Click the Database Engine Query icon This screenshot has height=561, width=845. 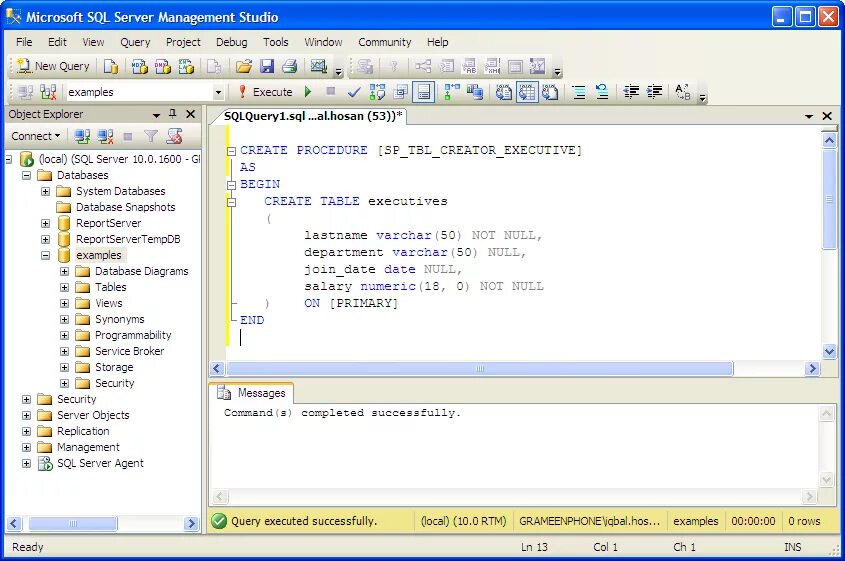(110, 66)
